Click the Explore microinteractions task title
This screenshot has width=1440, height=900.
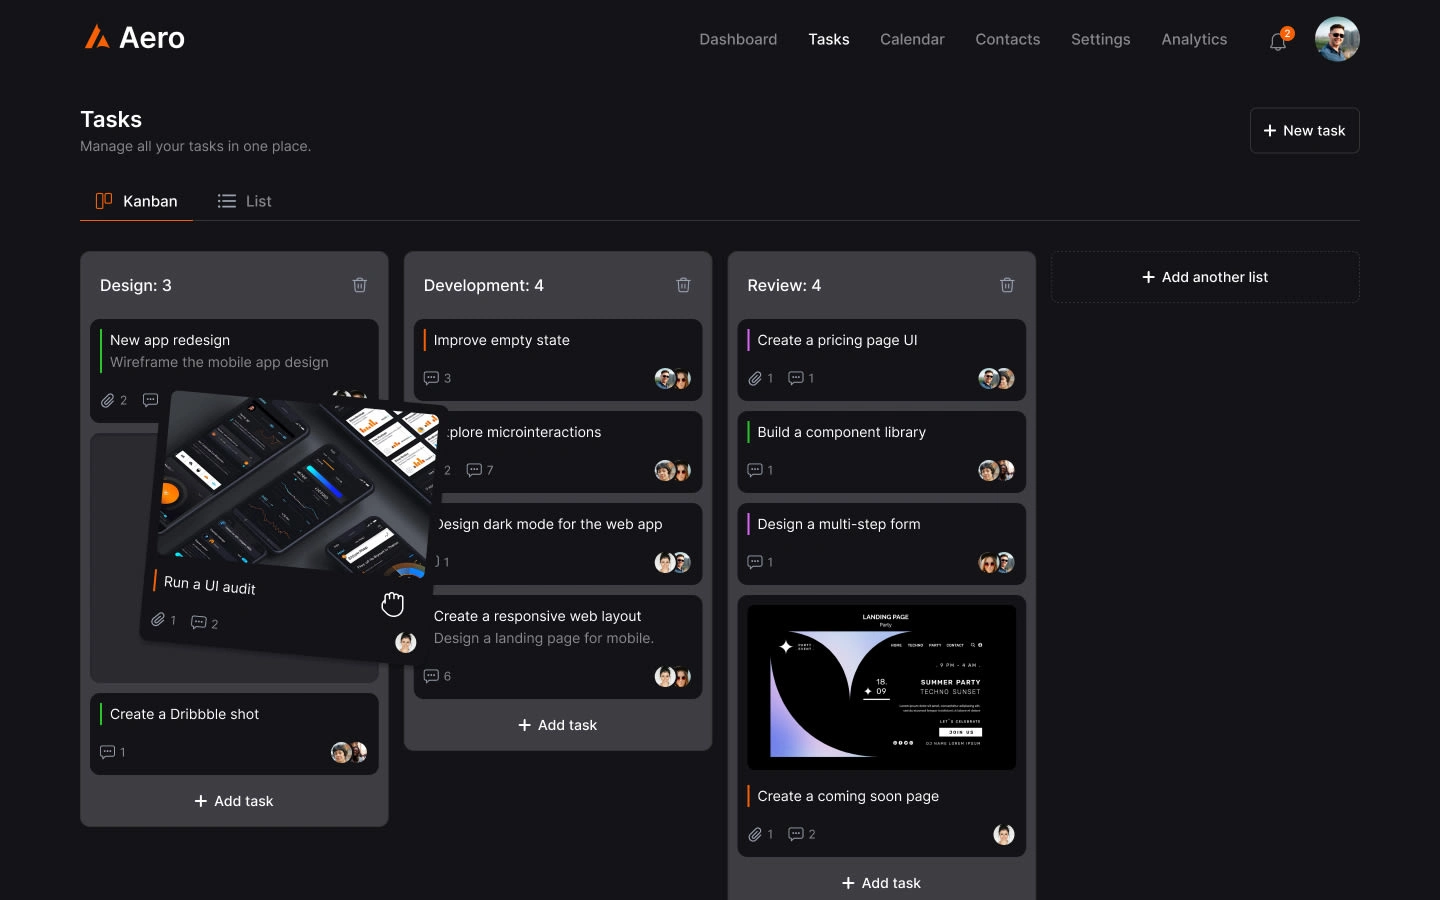pos(523,432)
